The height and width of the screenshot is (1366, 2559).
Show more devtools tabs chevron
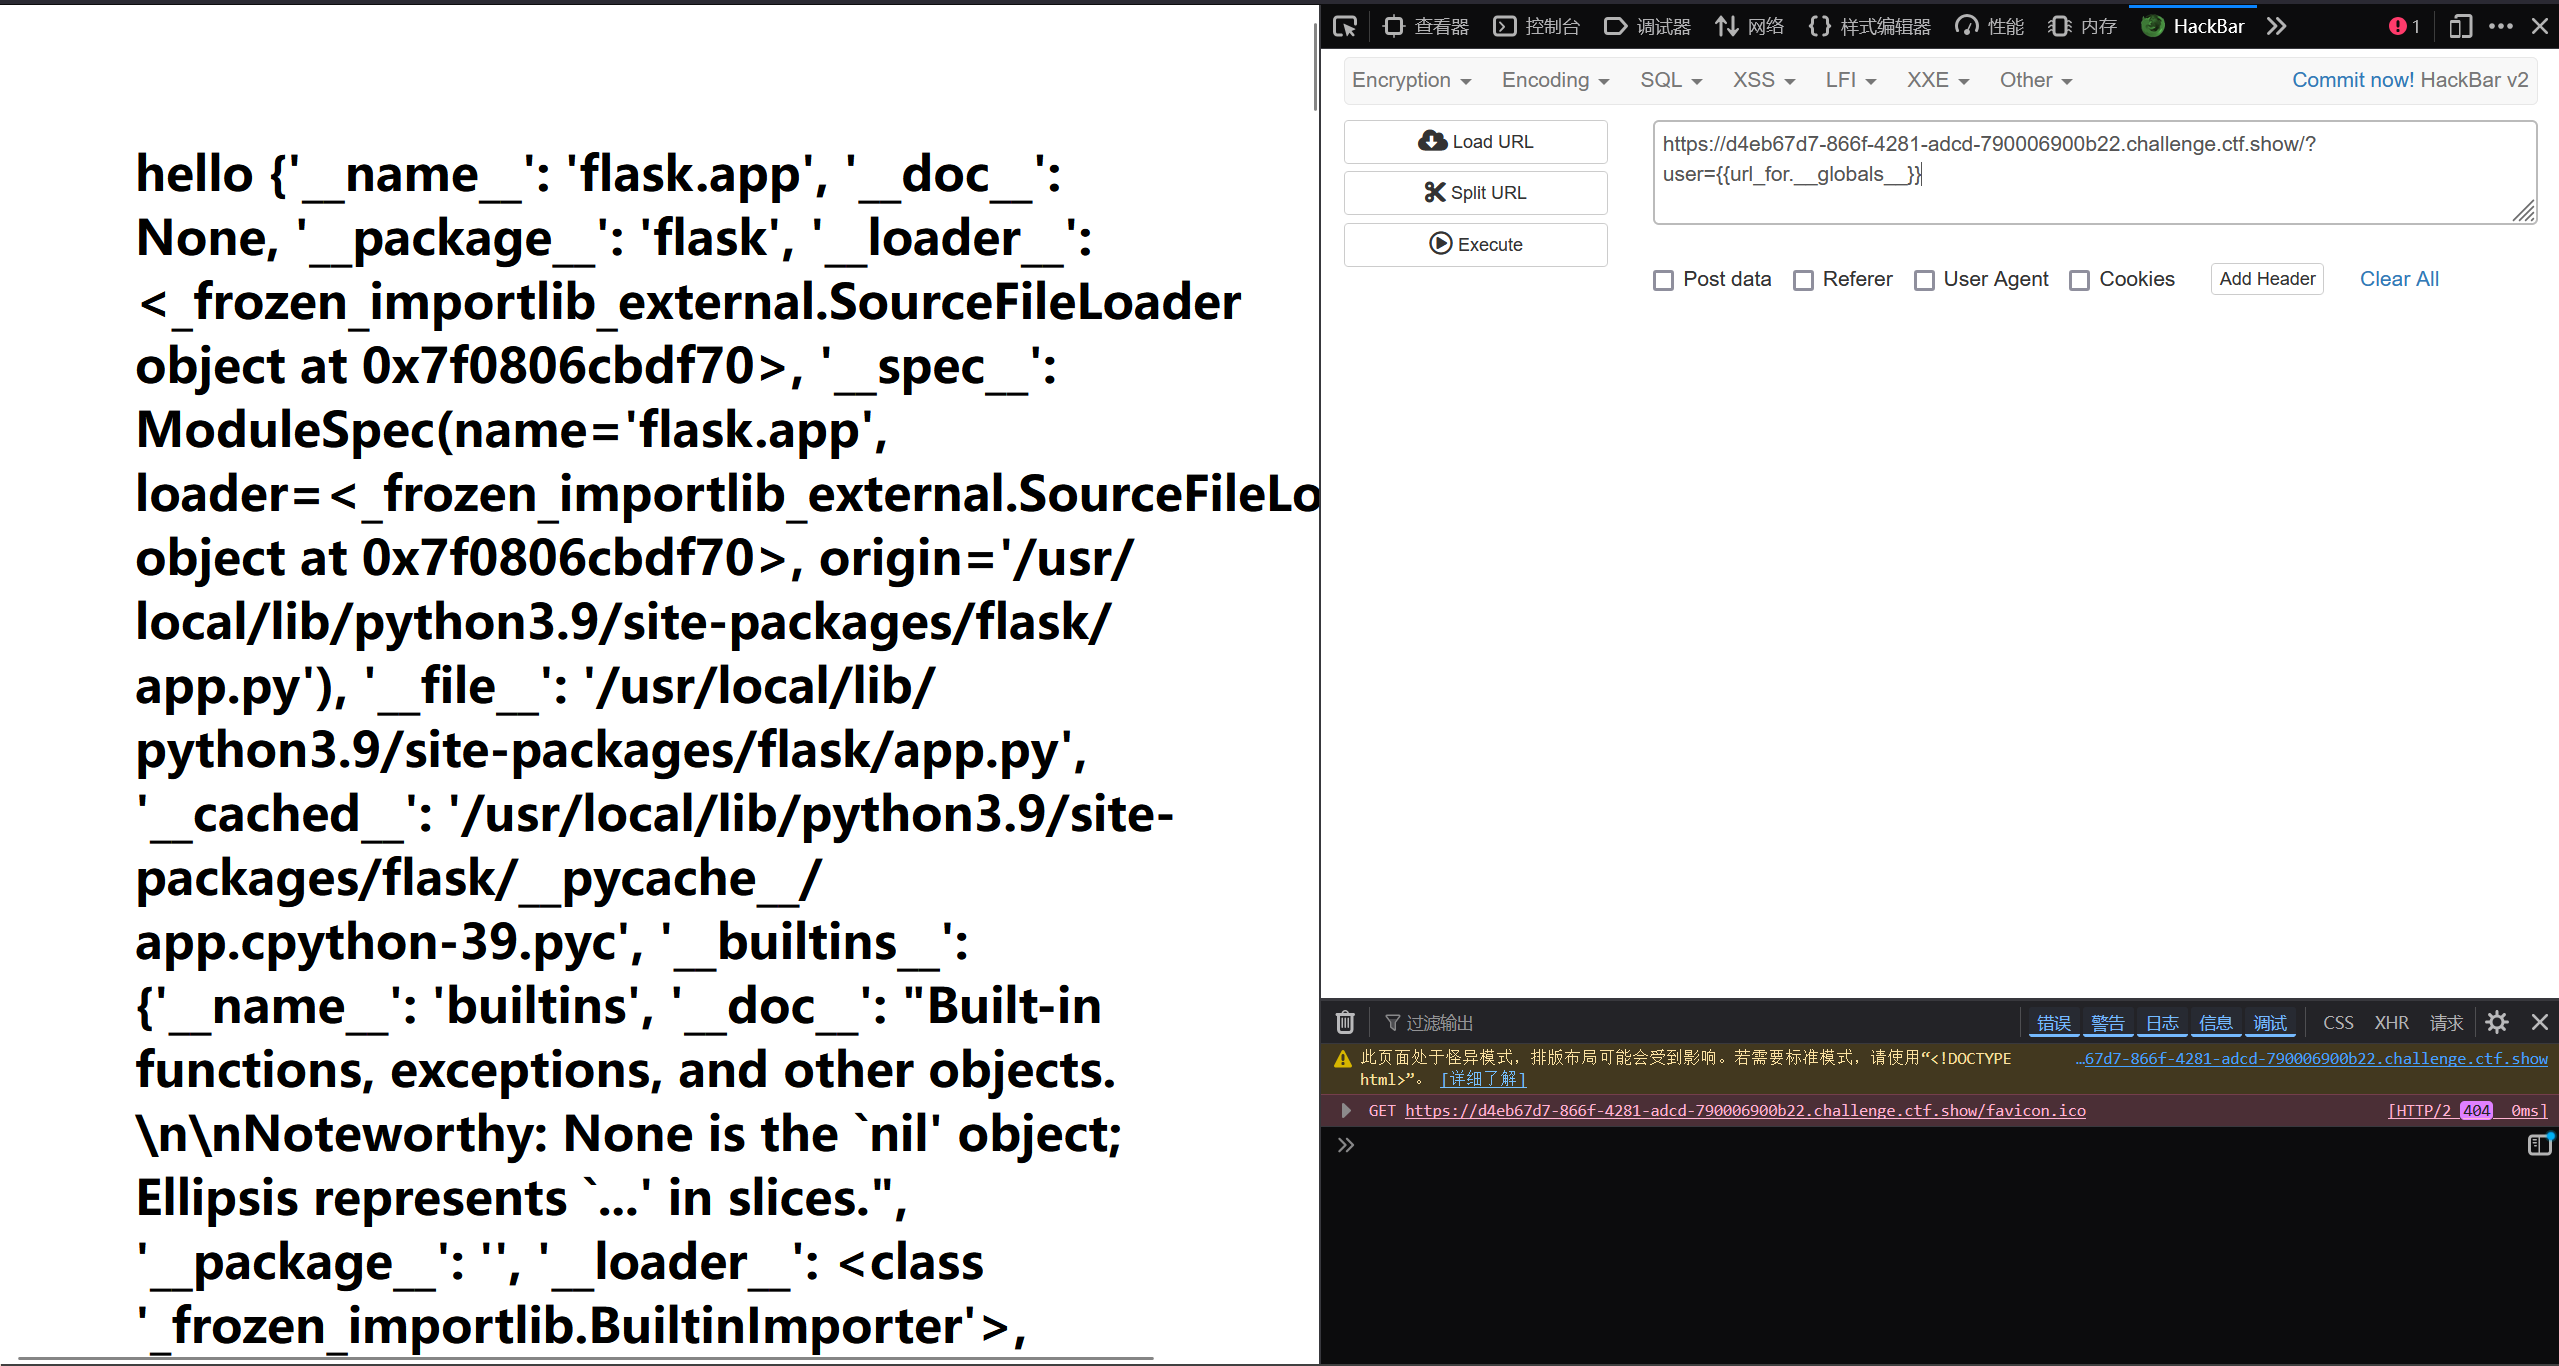2277,26
